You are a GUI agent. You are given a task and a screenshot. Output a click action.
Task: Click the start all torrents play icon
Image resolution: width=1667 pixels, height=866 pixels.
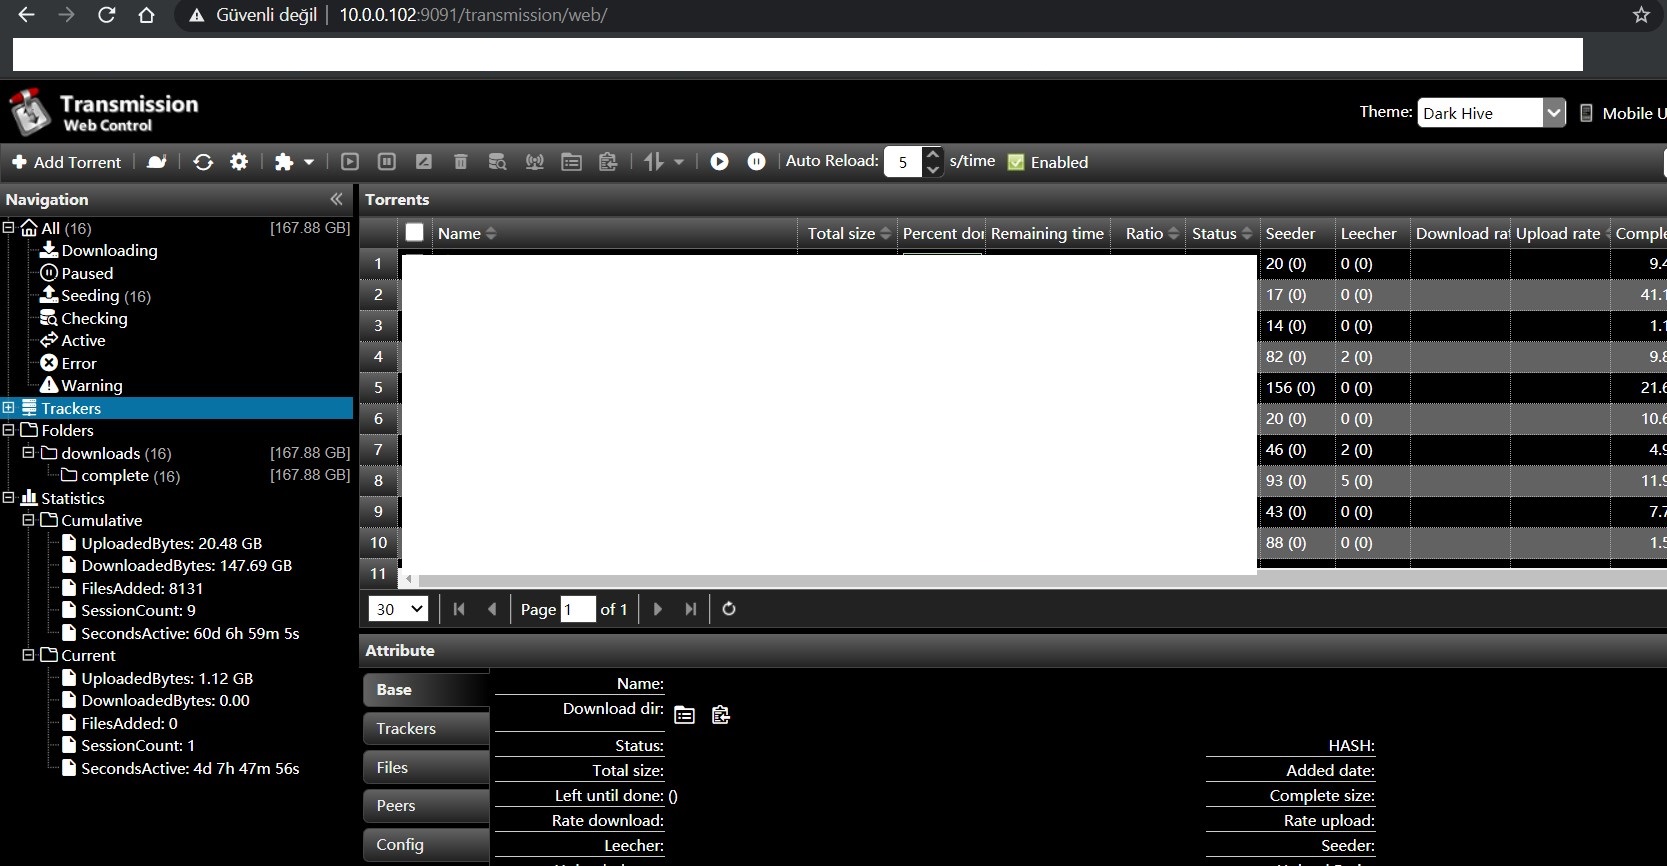pyautogui.click(x=719, y=162)
